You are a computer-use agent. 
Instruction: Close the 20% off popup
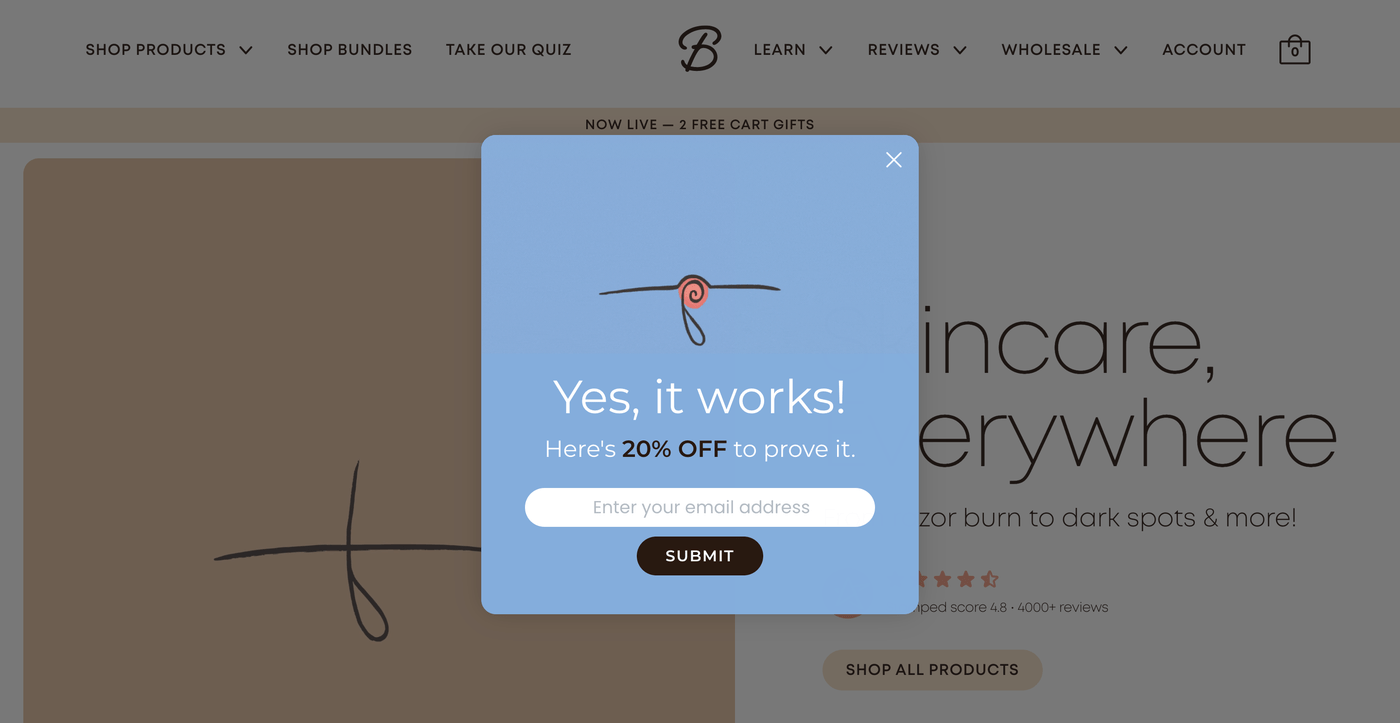tap(894, 160)
